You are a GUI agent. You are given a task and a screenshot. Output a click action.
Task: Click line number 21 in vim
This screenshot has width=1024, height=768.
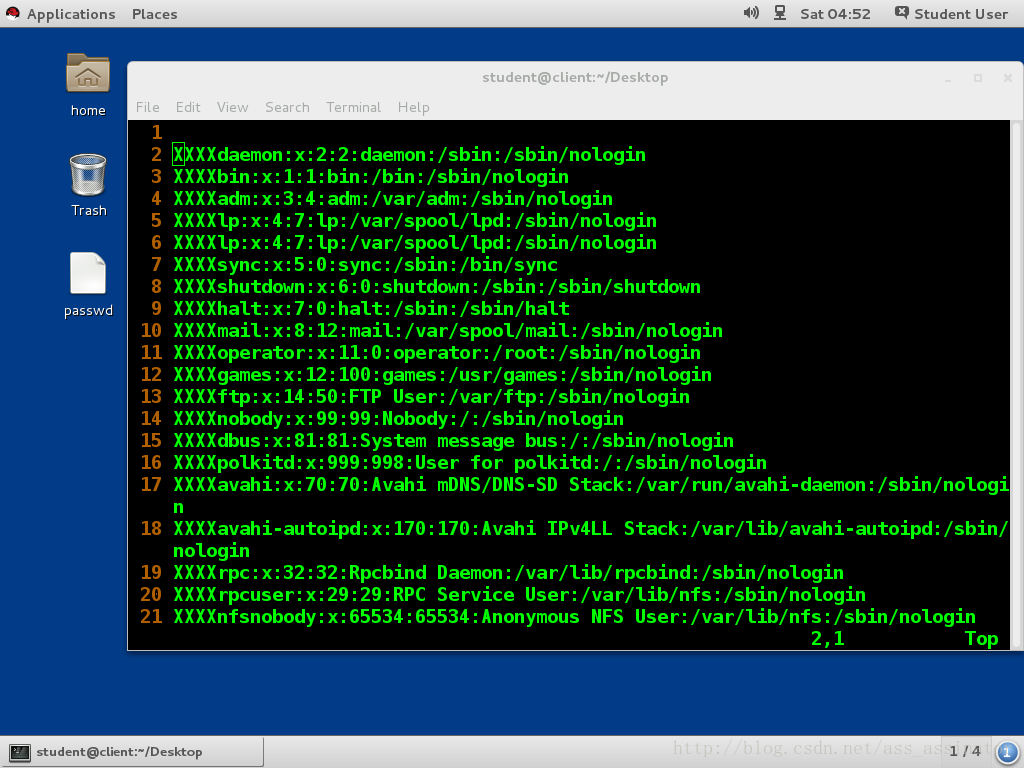pyautogui.click(x=151, y=616)
